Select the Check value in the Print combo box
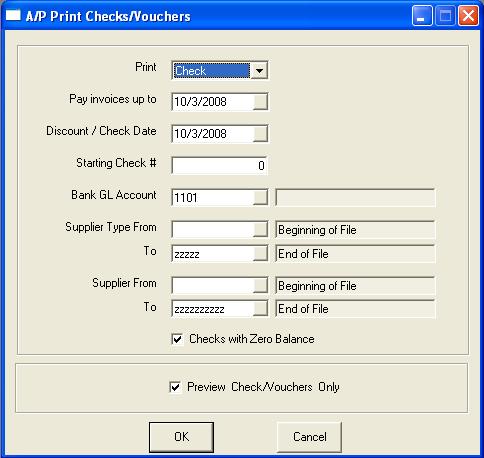 click(x=211, y=70)
